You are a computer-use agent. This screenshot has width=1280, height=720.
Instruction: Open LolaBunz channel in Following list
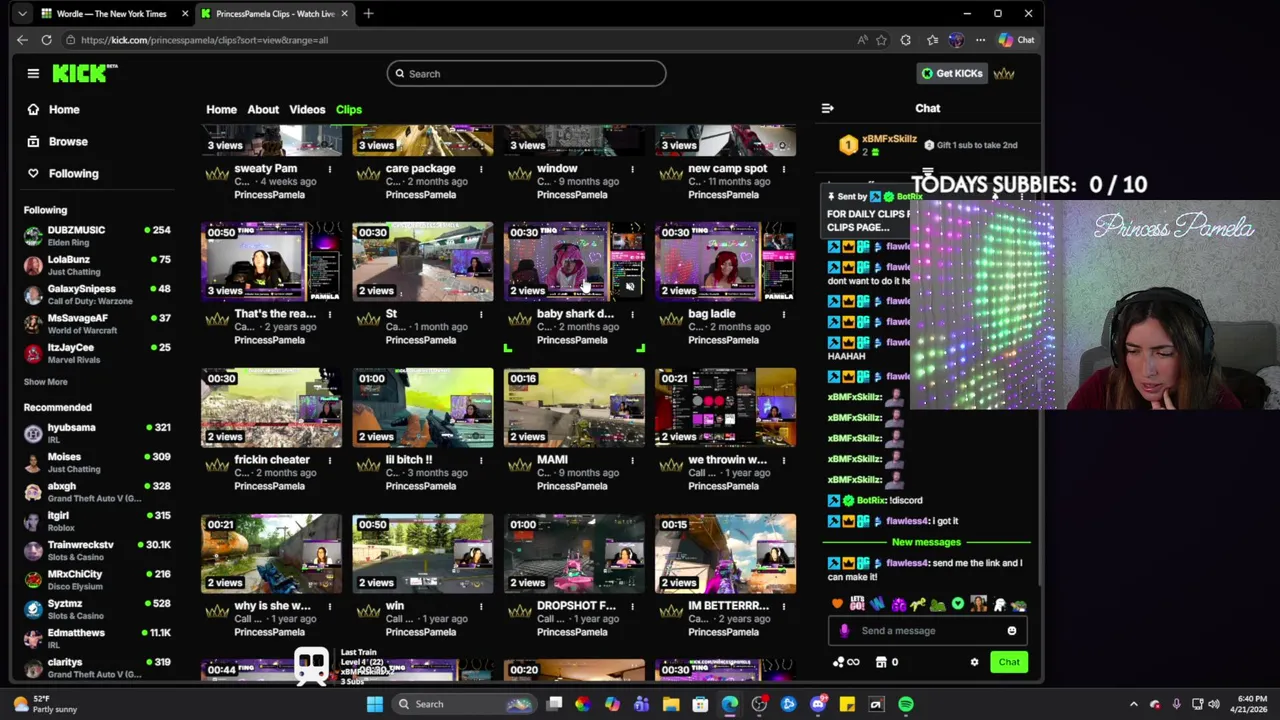[97, 265]
